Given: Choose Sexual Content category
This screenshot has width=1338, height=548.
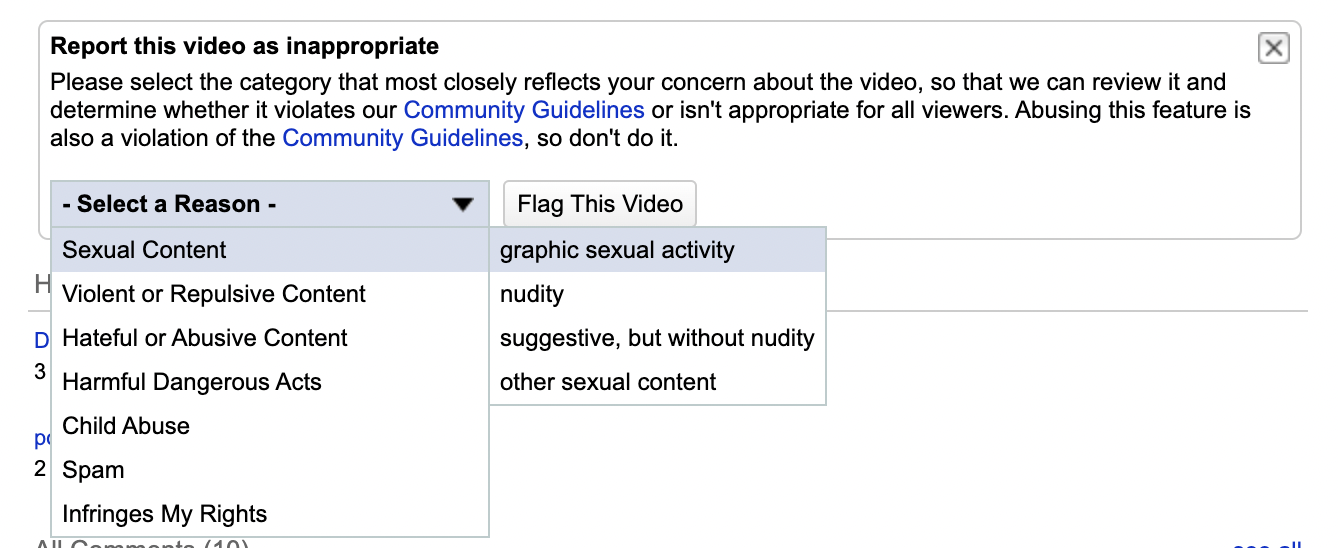Looking at the screenshot, I should (145, 250).
